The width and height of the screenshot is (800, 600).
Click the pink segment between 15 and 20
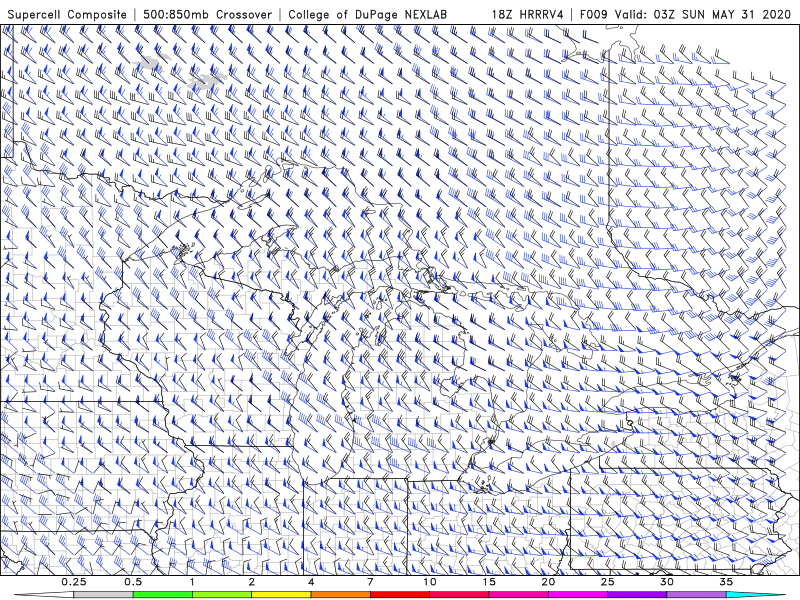pyautogui.click(x=518, y=595)
